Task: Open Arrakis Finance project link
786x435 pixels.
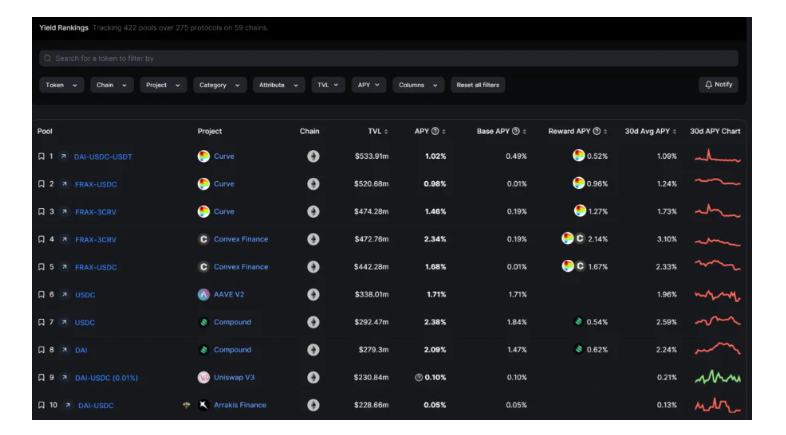Action: (240, 404)
